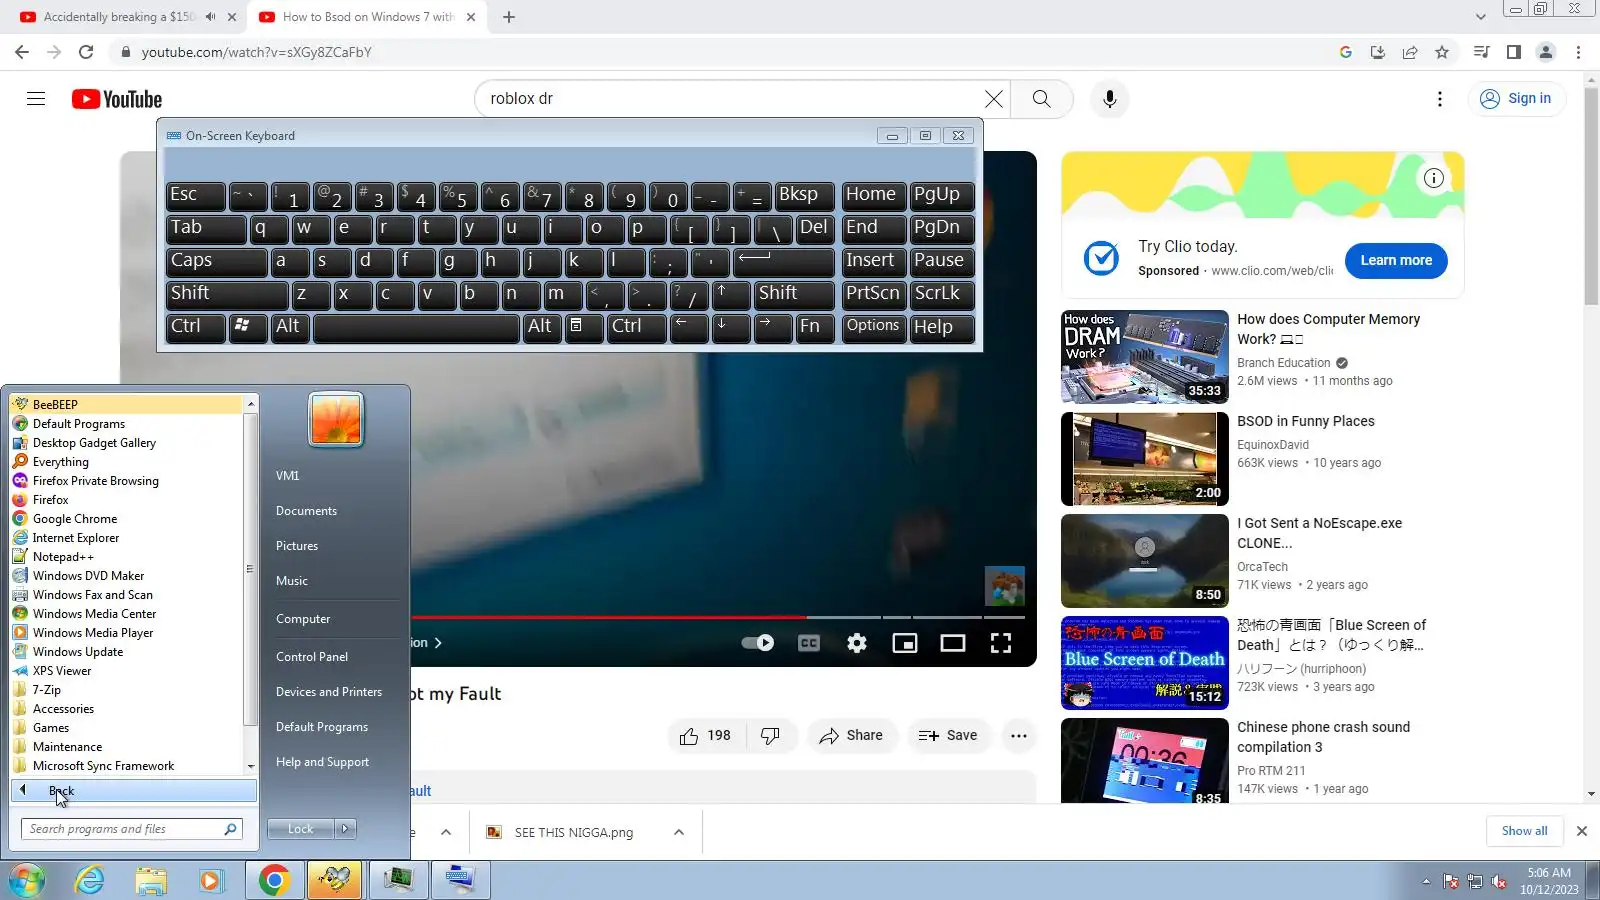
Task: Bookmark this page with star icon
Action: [x=1441, y=52]
